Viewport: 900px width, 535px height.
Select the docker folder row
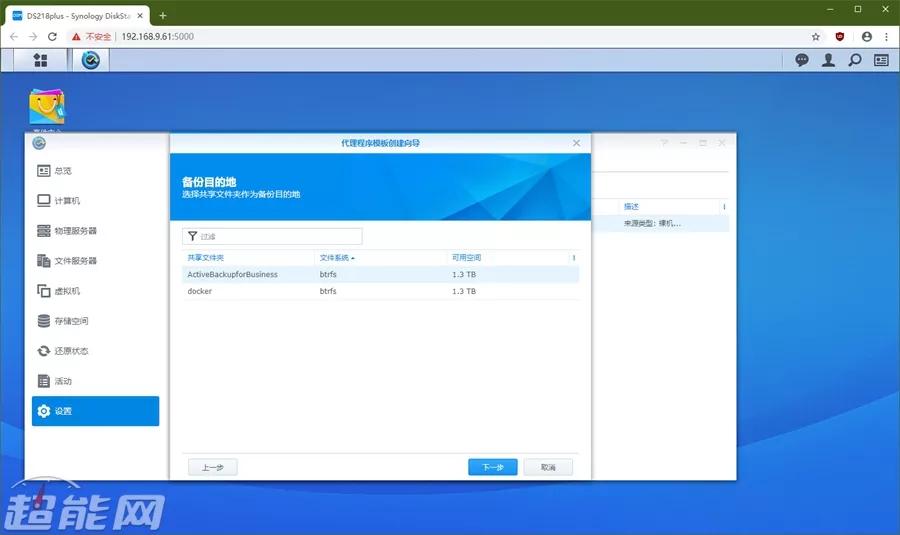coord(380,291)
